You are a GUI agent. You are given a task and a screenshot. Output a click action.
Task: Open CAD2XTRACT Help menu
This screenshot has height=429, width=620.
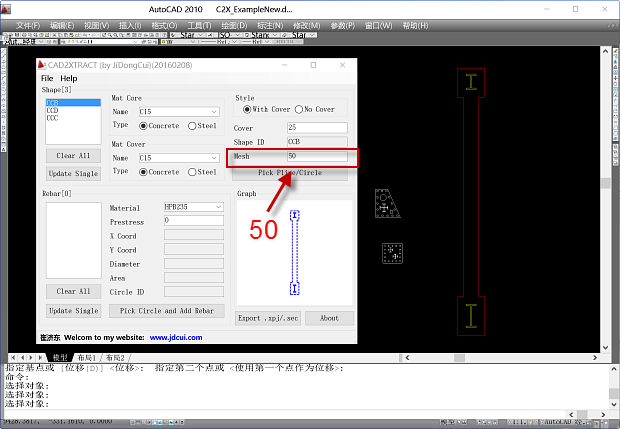coord(68,78)
